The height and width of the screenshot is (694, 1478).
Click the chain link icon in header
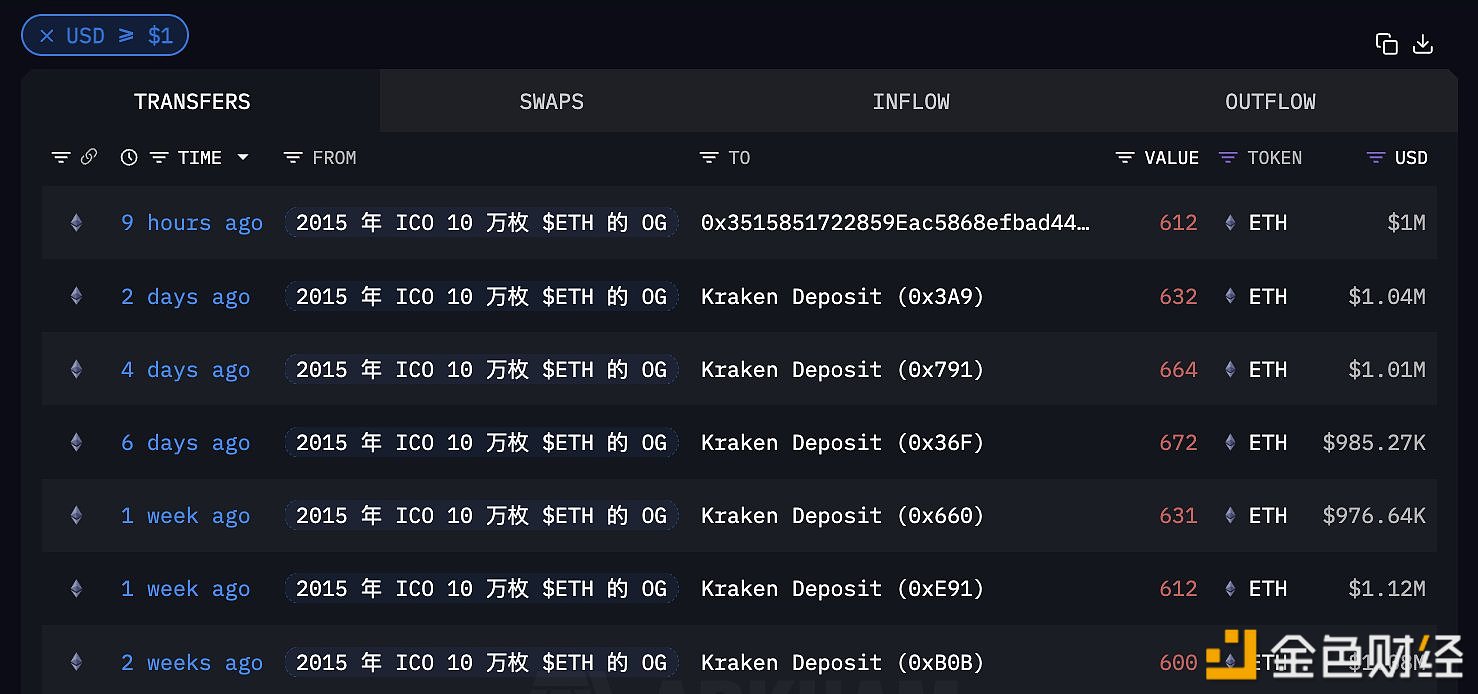(89, 157)
